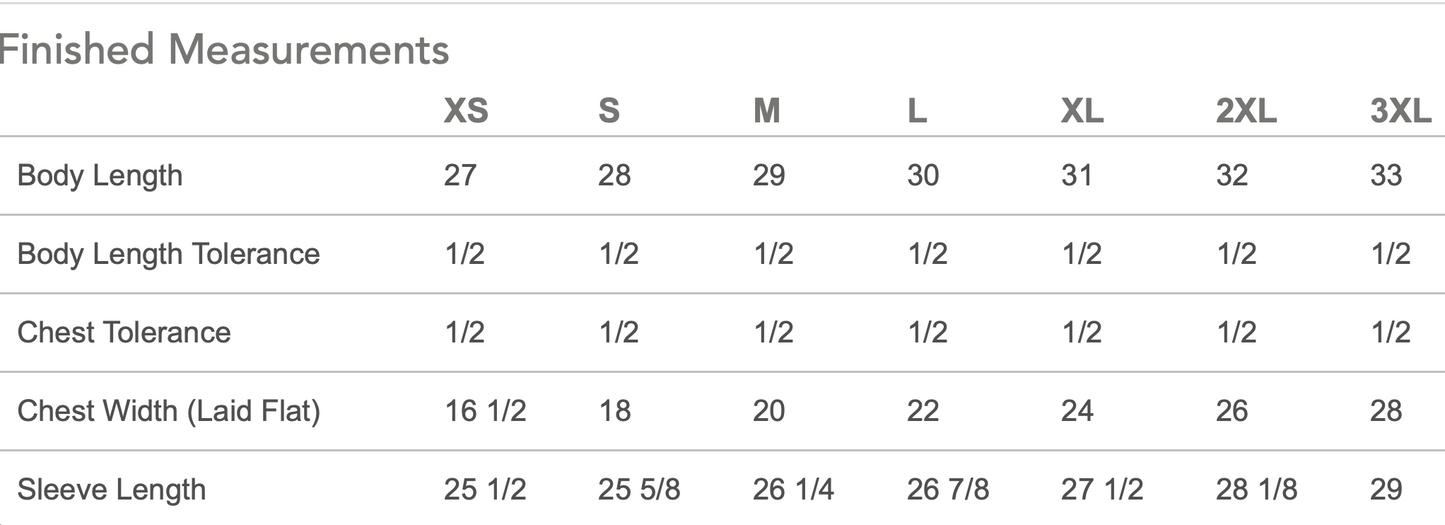Click the Chest Tolerance row label

coord(124,332)
